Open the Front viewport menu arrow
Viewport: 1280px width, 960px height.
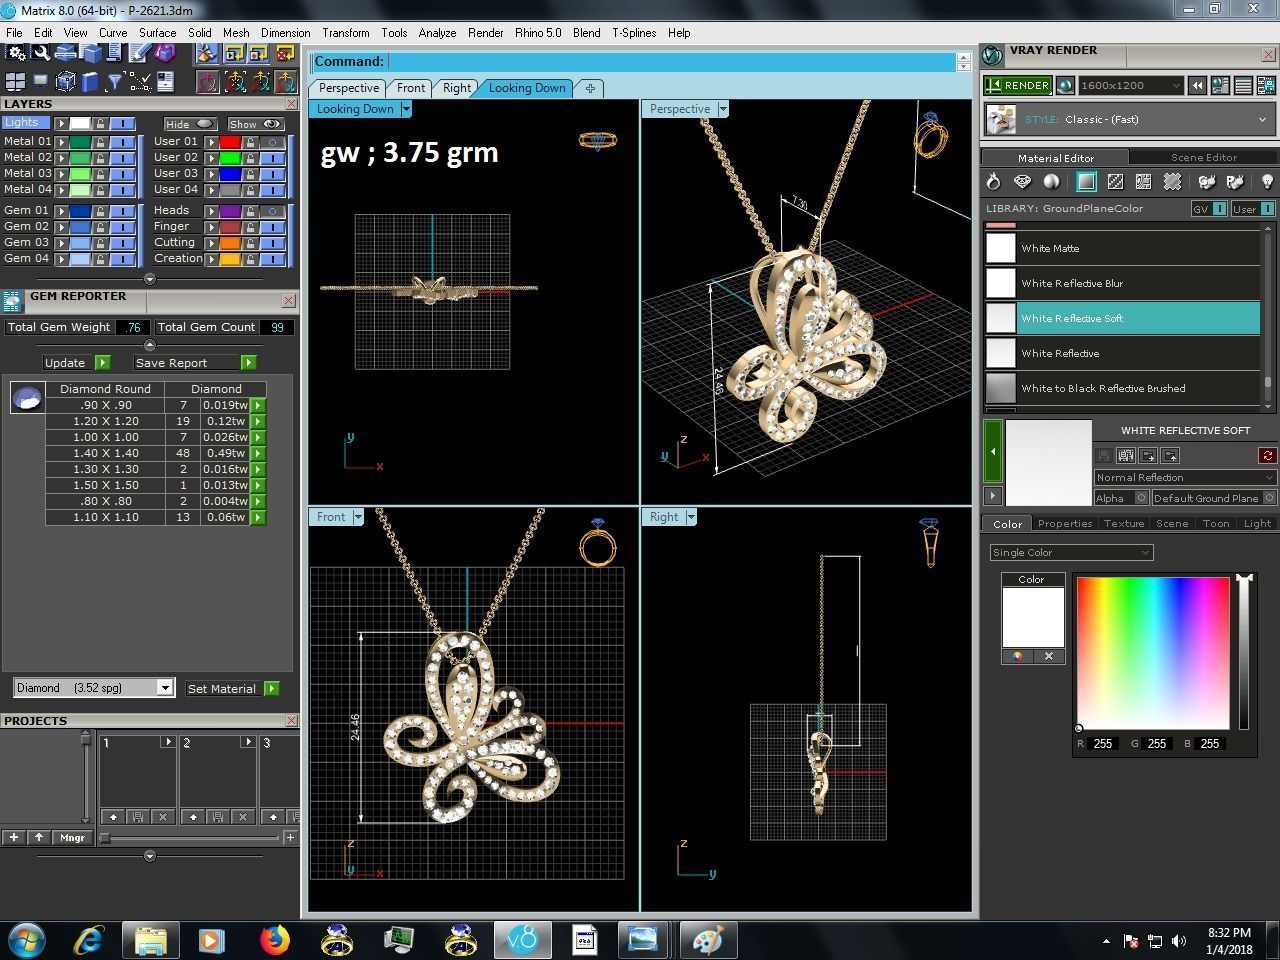point(358,517)
